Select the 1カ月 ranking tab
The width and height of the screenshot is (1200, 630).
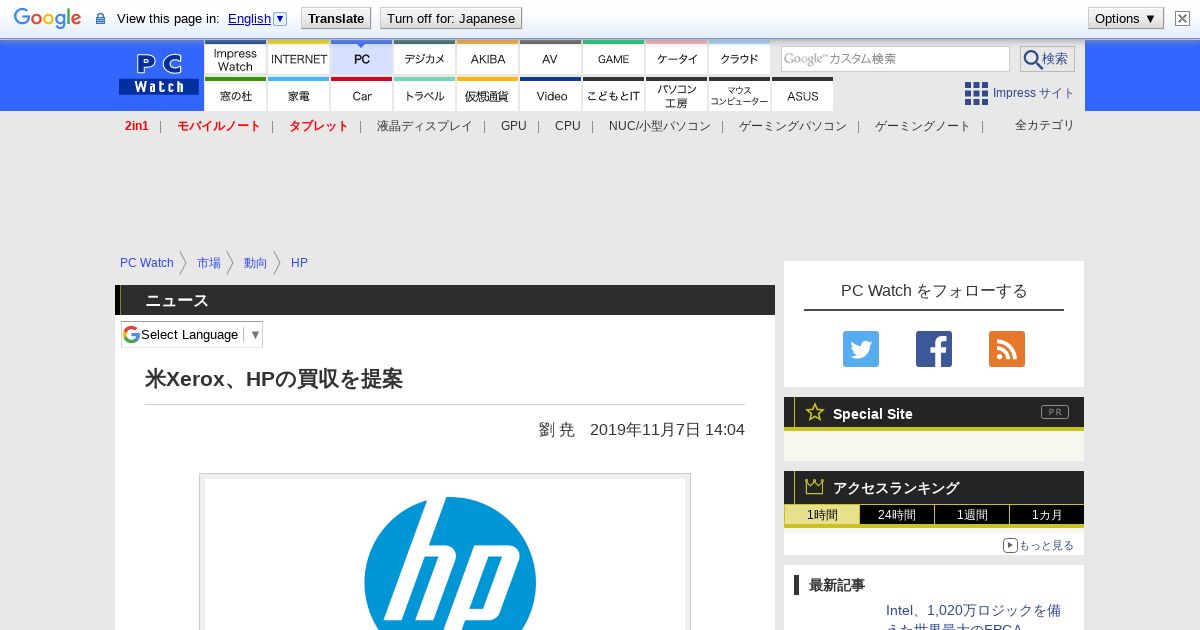(1047, 515)
